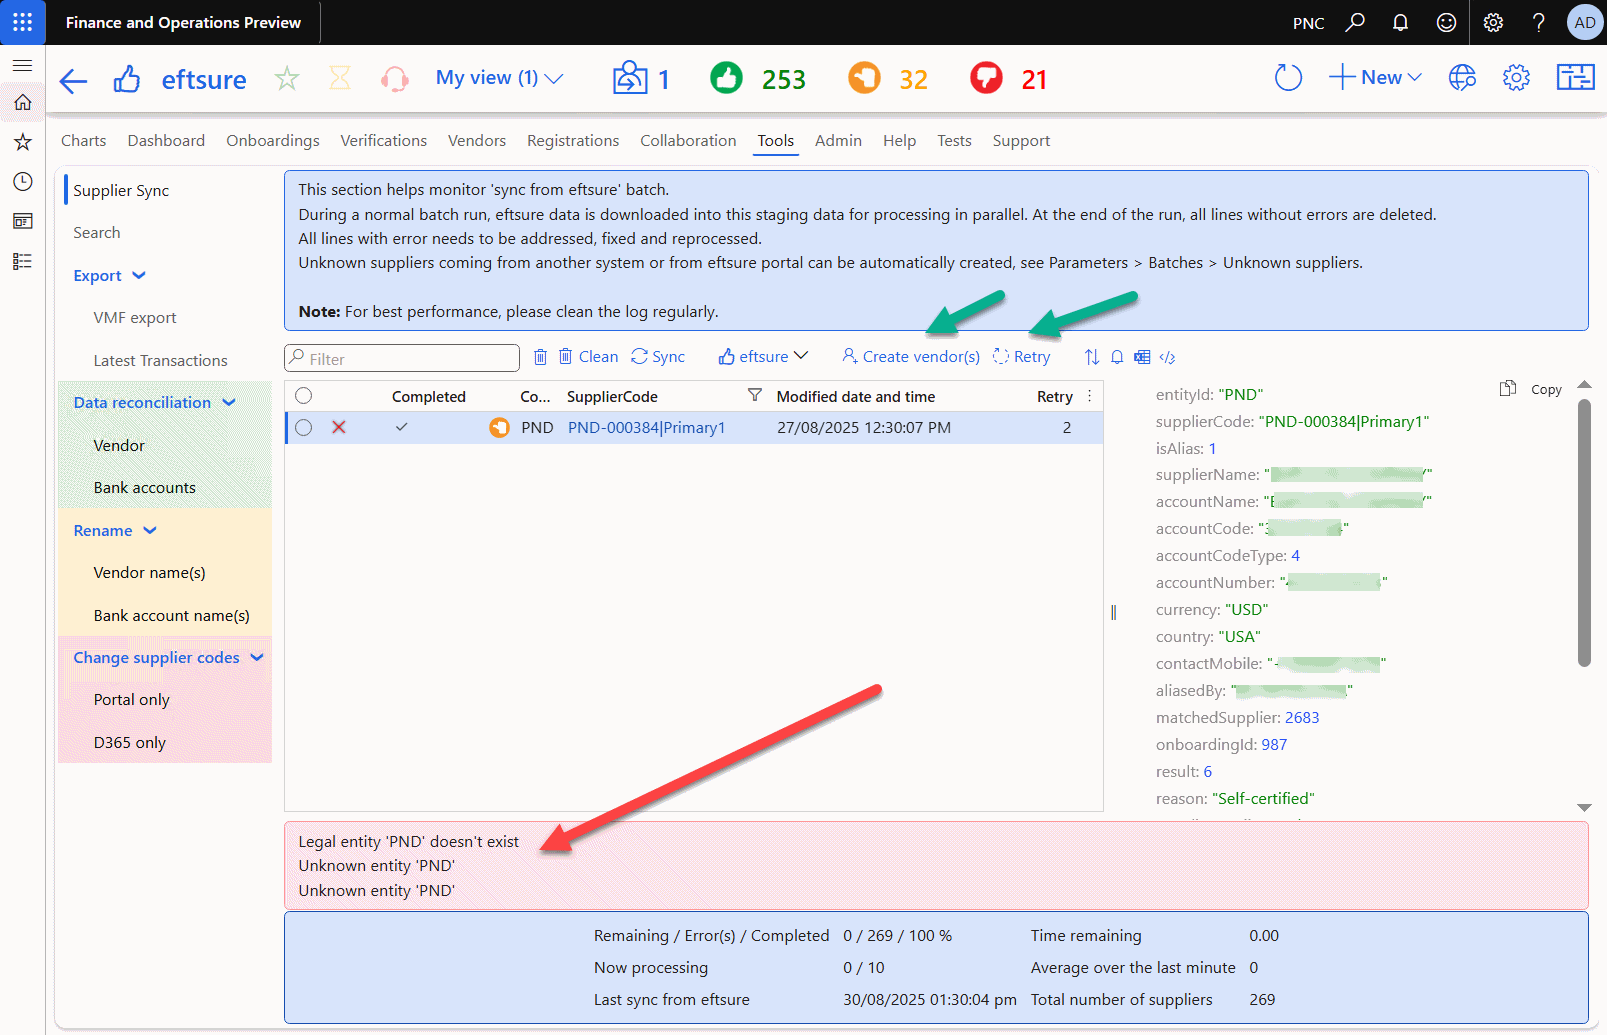The width and height of the screenshot is (1607, 1035).
Task: Click red thumbs-down count 21
Action: click(1009, 79)
